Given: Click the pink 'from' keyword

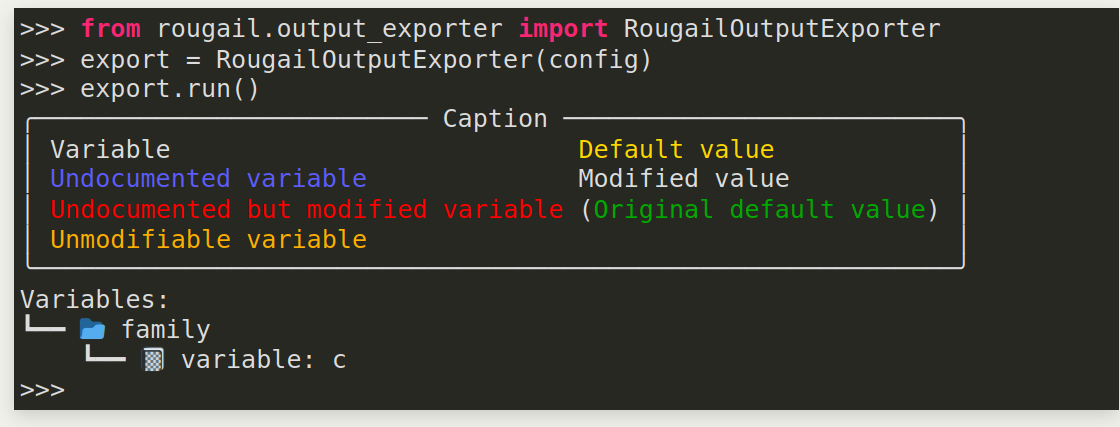Looking at the screenshot, I should tap(110, 29).
